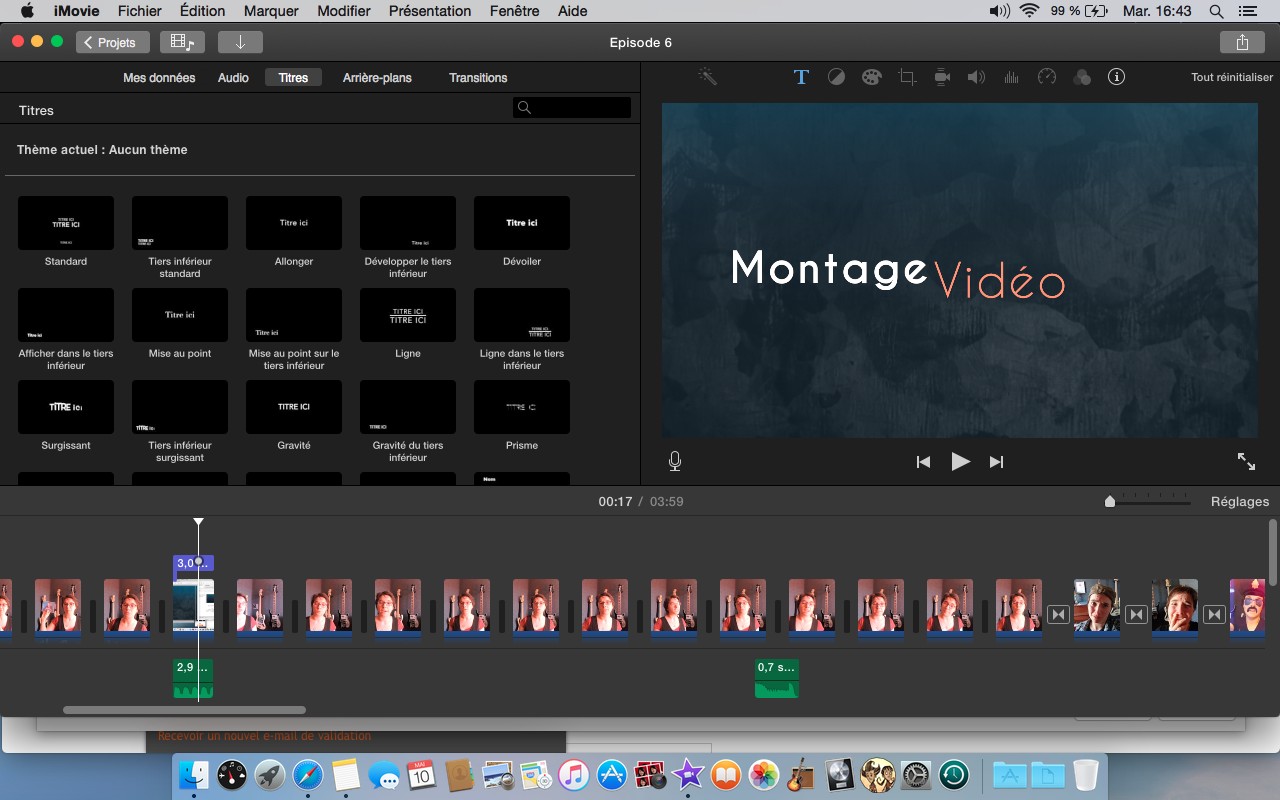Toggle the media library filmstrip button
Screen dimensions: 1280x800
pos(182,42)
